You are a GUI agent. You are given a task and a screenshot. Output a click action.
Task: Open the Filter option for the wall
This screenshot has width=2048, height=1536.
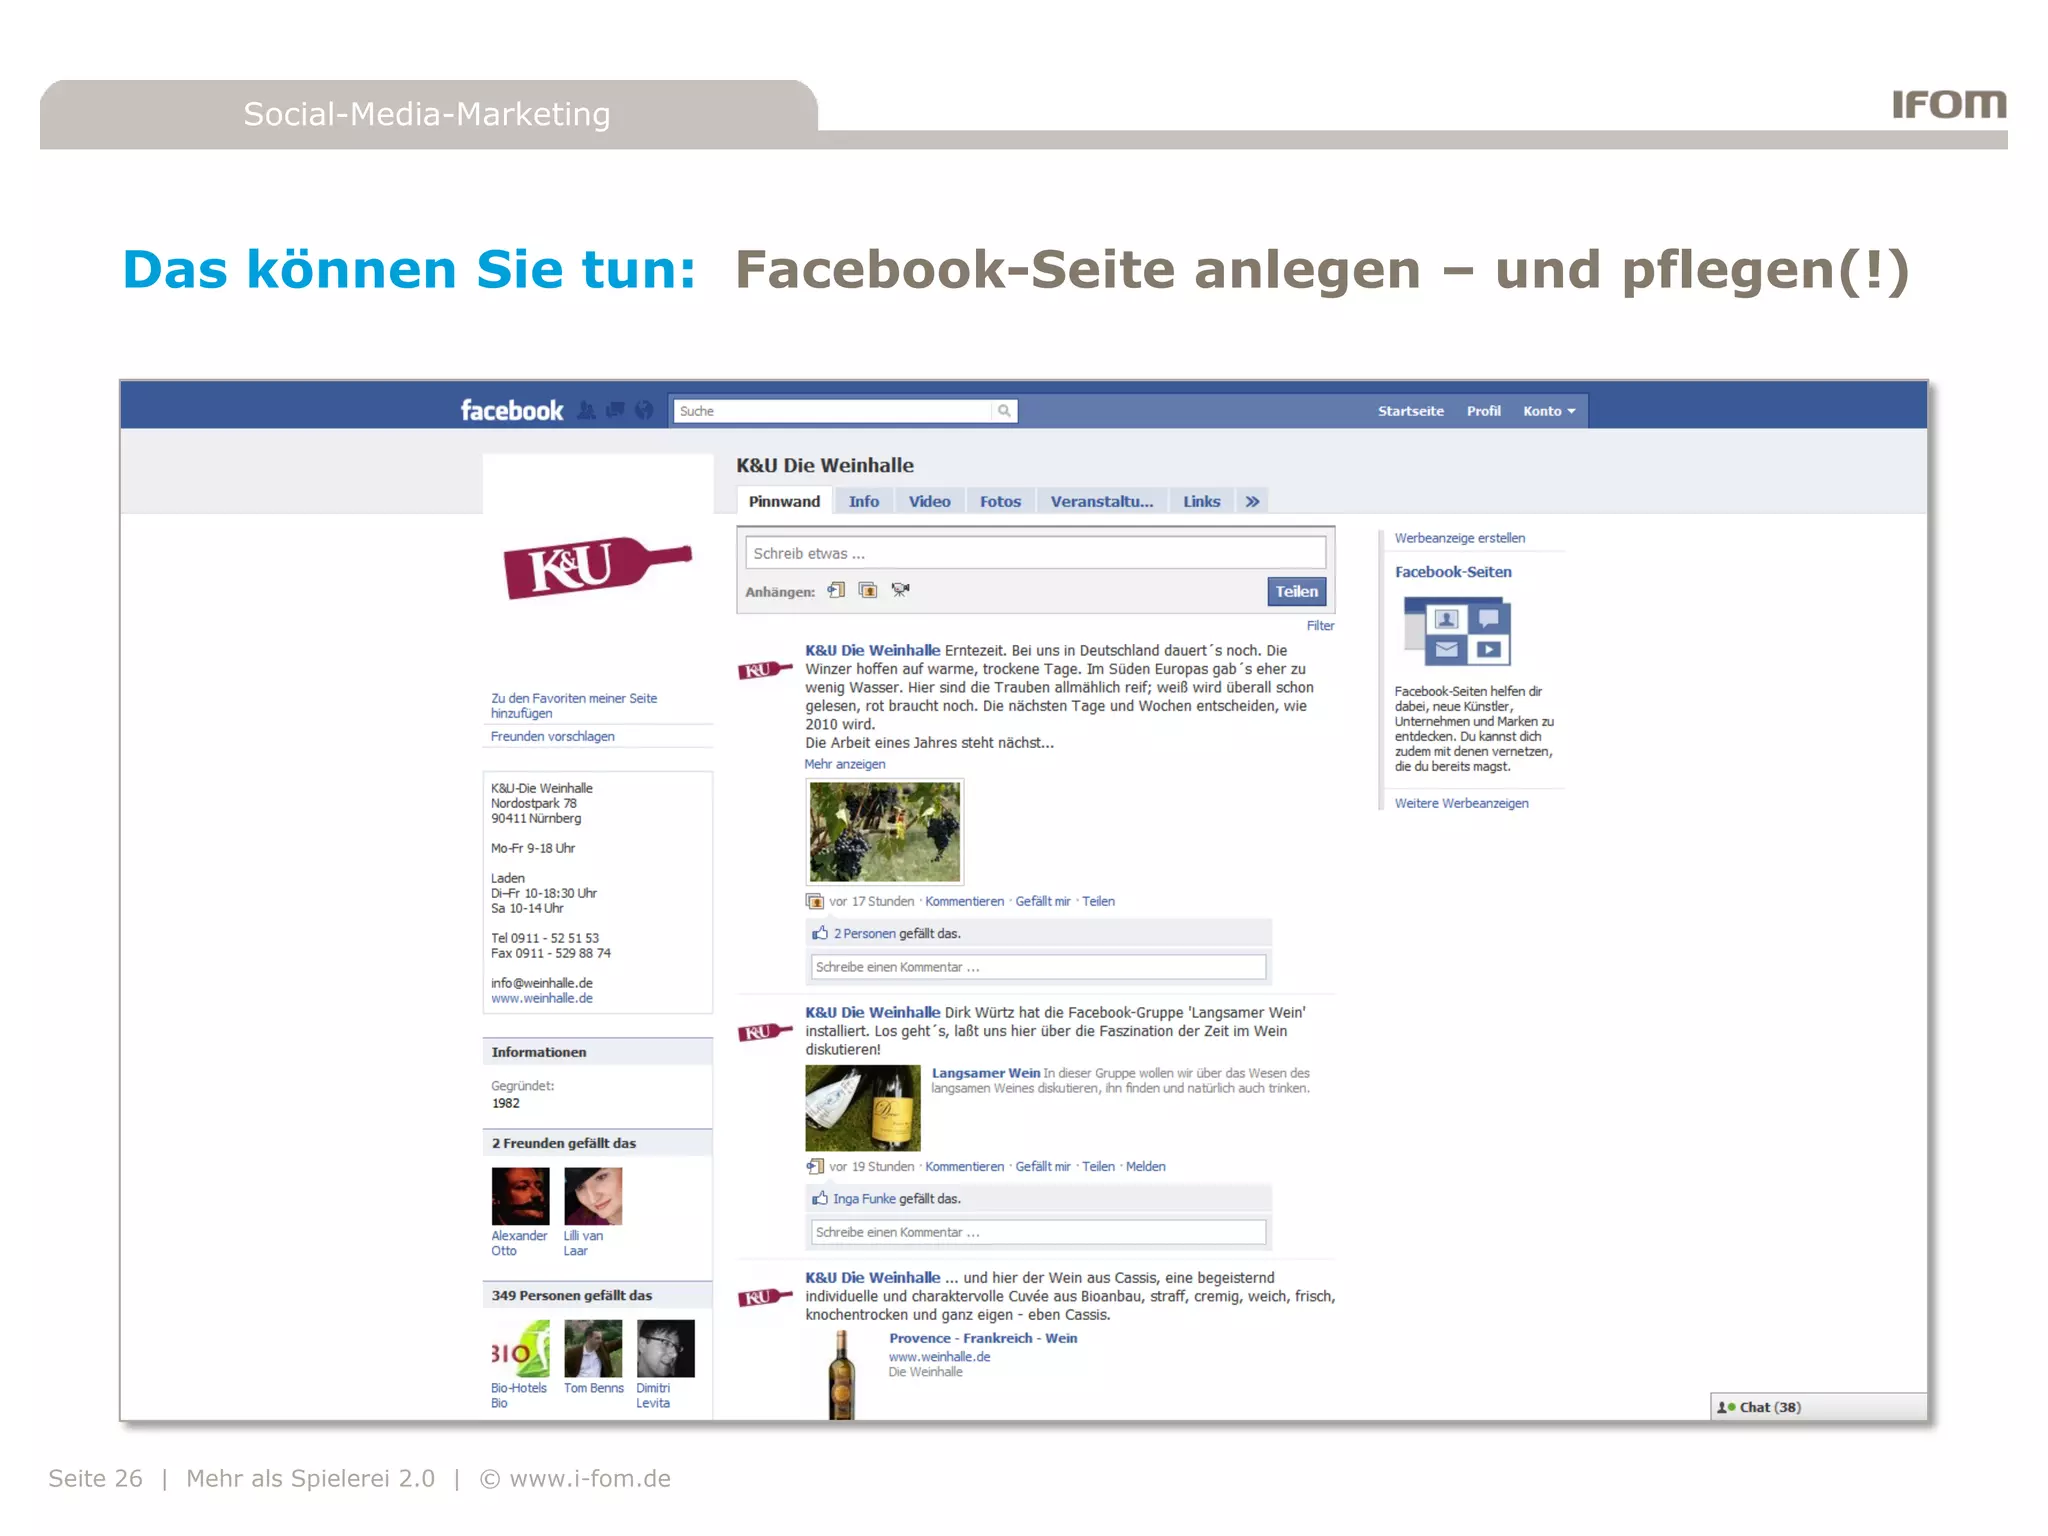click(x=1320, y=626)
